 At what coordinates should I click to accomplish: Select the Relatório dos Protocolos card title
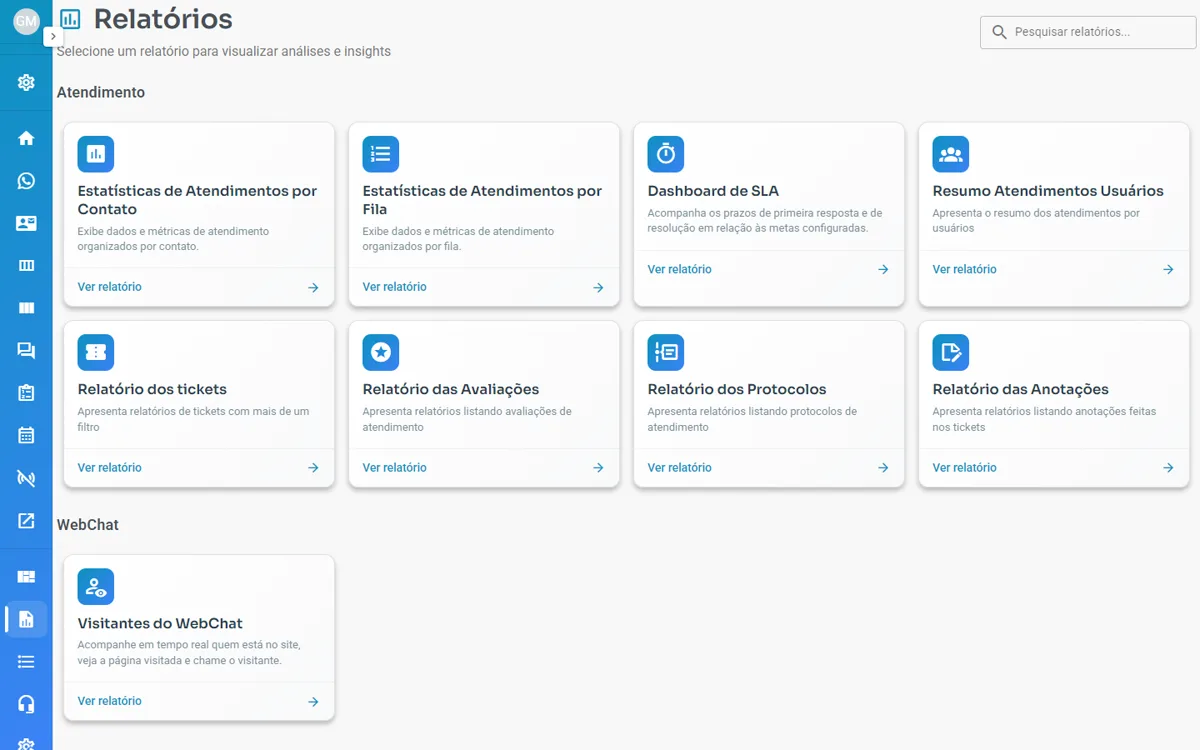(x=737, y=389)
